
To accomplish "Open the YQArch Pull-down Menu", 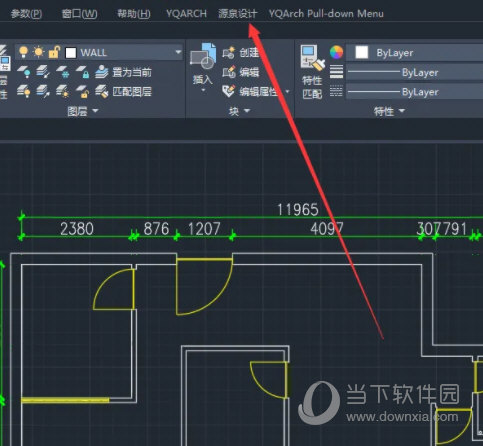I will click(326, 14).
